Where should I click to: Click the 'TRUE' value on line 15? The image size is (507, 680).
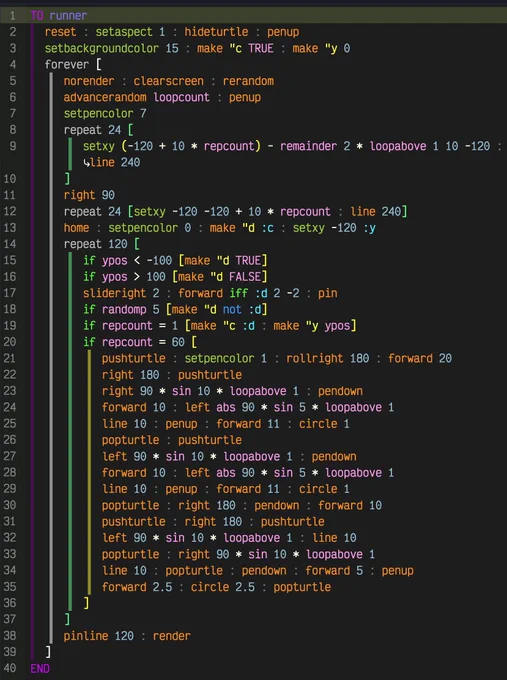pyautogui.click(x=248, y=260)
